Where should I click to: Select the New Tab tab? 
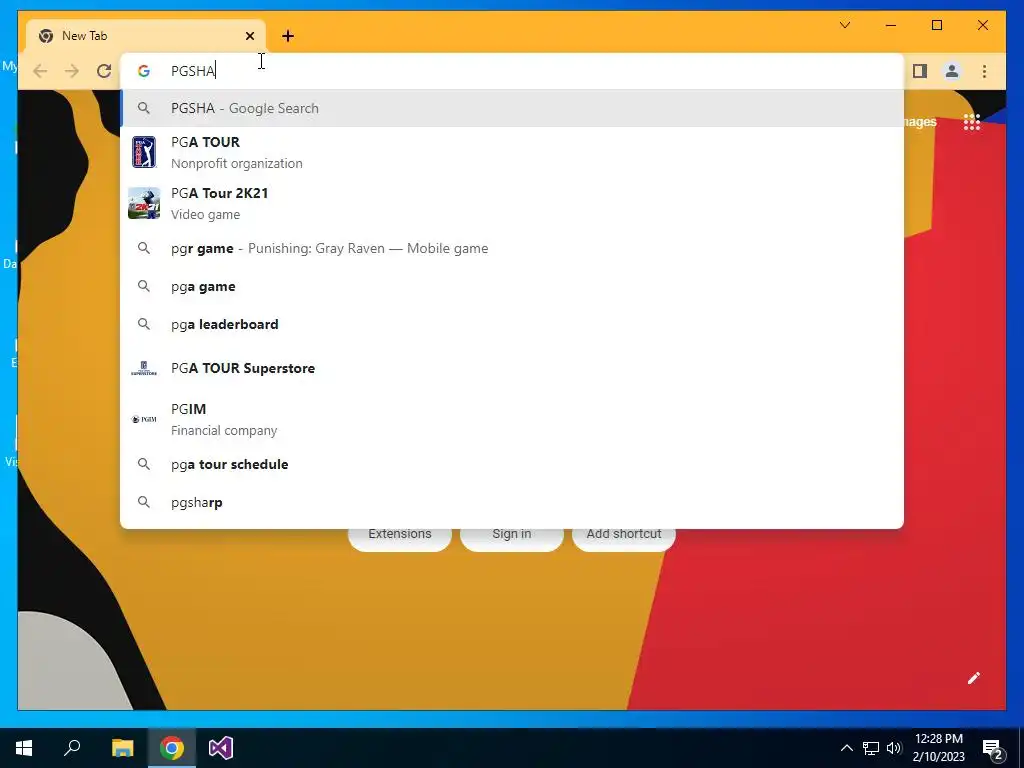click(146, 36)
